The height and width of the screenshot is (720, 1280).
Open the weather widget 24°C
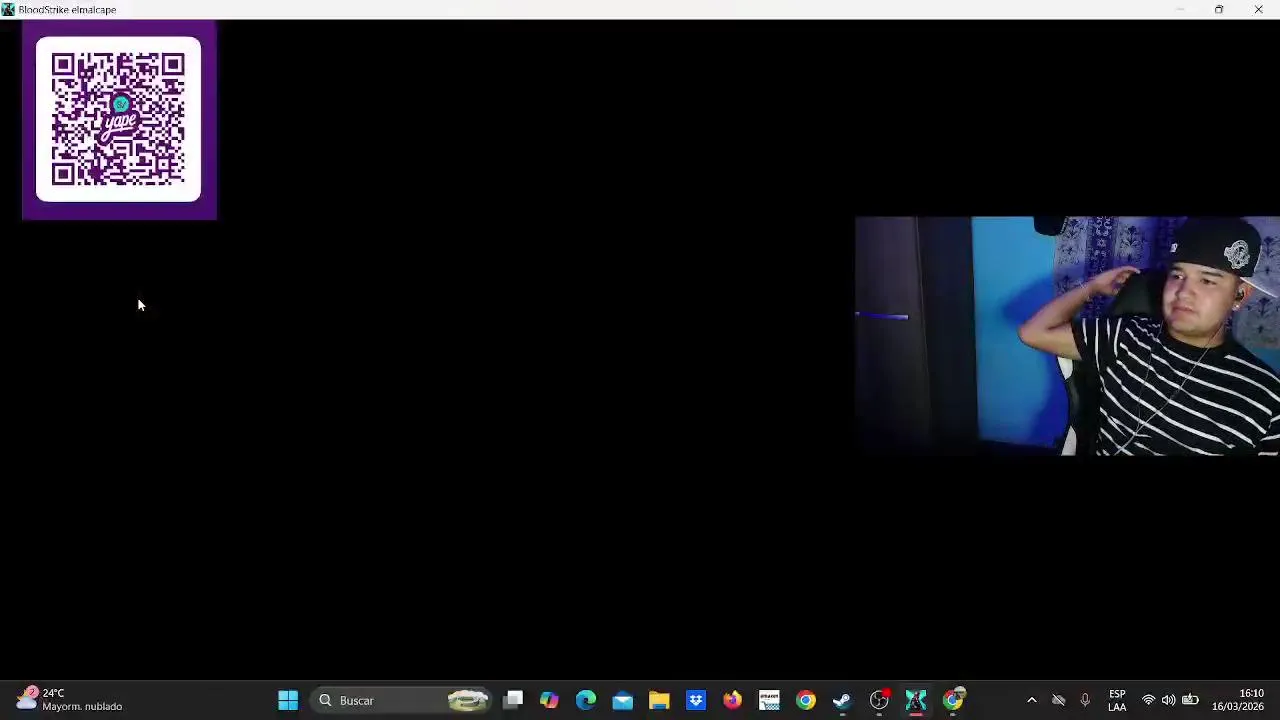[70, 700]
